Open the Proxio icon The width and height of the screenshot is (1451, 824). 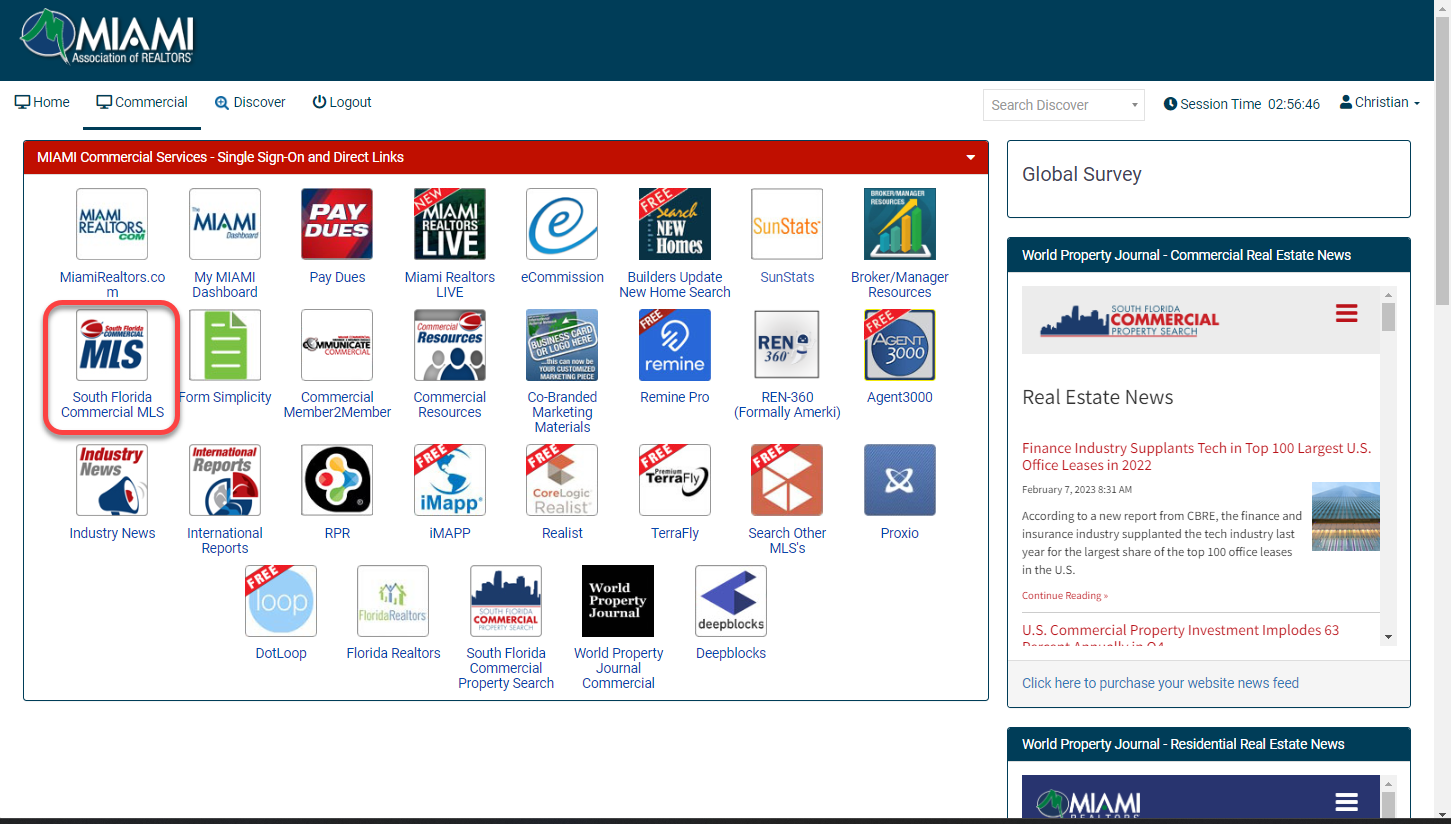pyautogui.click(x=900, y=480)
